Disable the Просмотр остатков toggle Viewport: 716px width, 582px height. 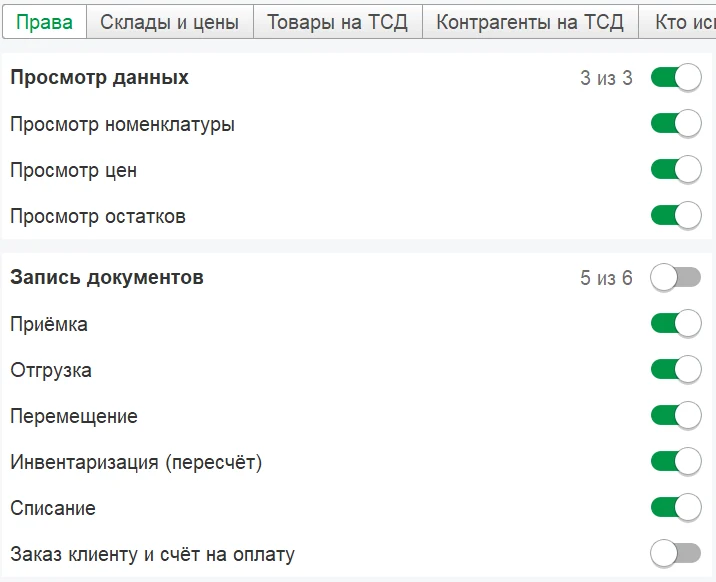(x=676, y=216)
